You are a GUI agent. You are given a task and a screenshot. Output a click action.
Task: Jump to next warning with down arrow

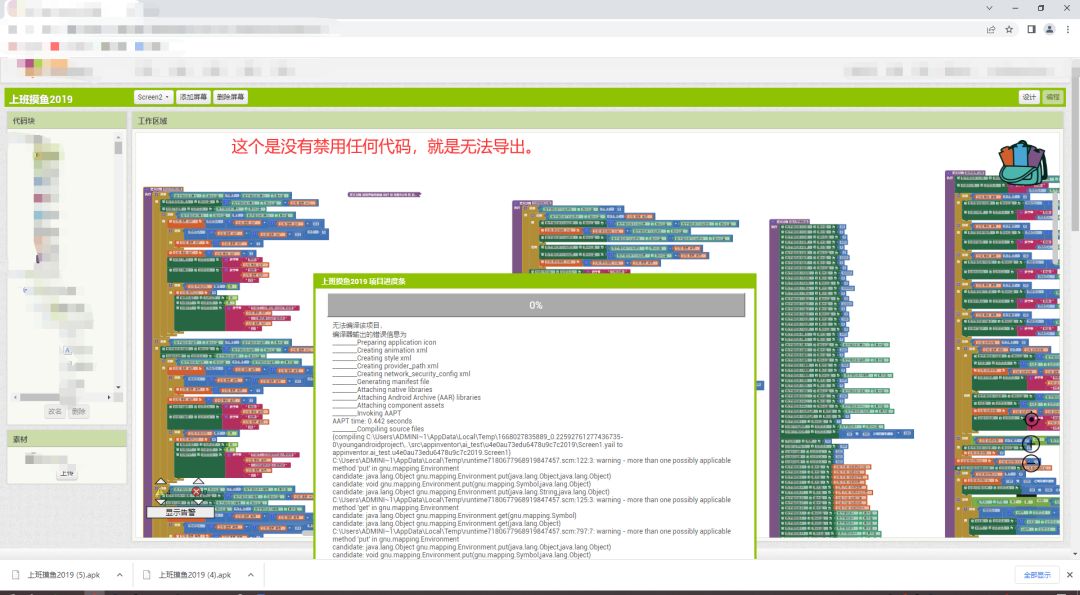(160, 501)
